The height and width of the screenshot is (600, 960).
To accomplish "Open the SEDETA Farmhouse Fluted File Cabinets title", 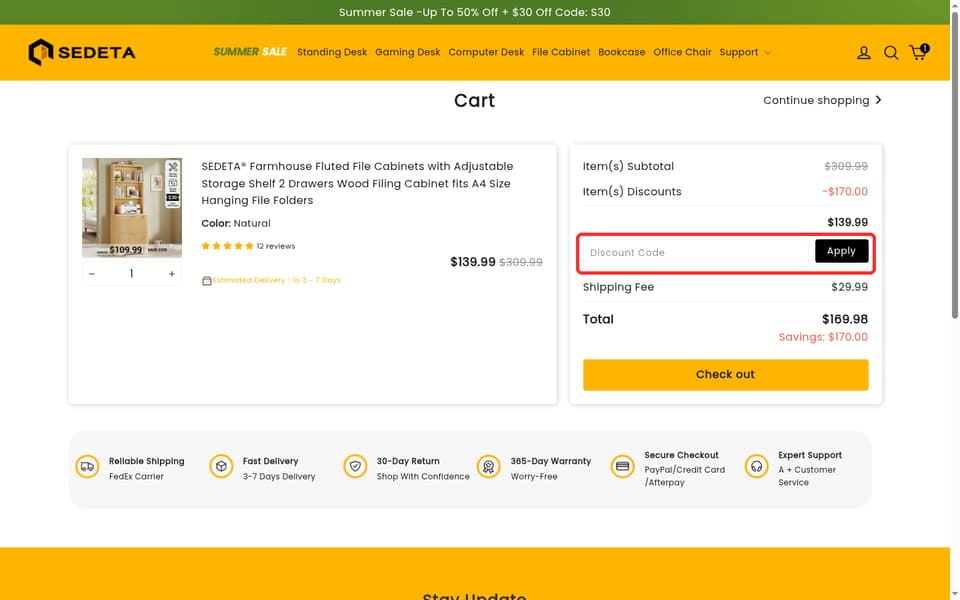I will (x=358, y=183).
